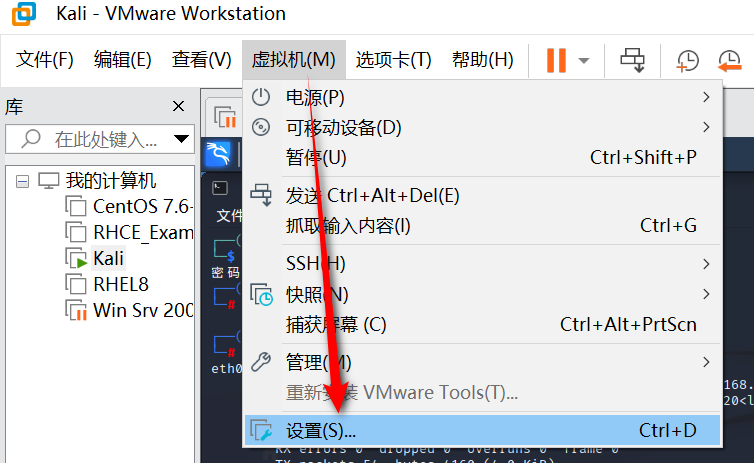Collapse the 我的计算机 tree node
This screenshot has height=463, width=754.
(22, 181)
